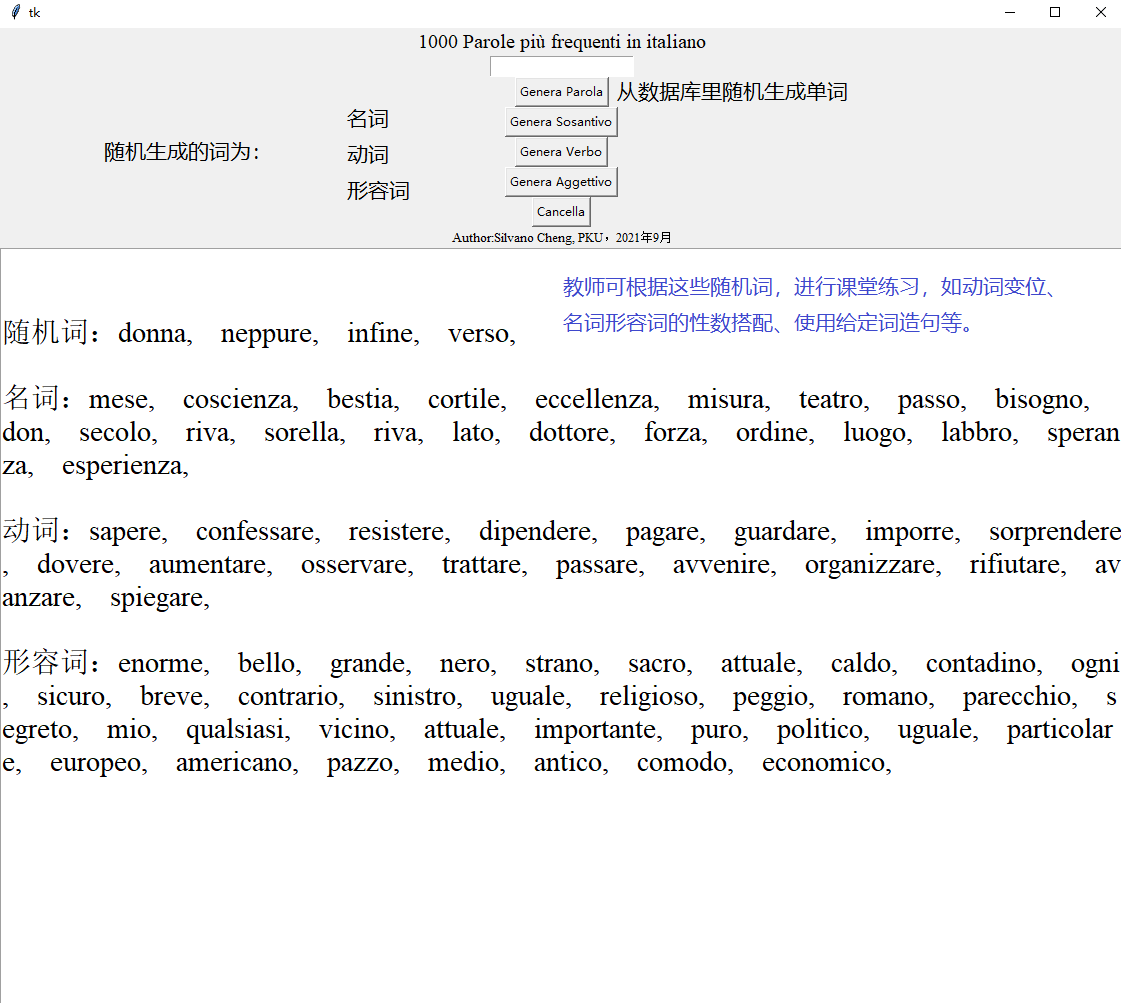
Task: Click the 动词 label
Action: [367, 156]
